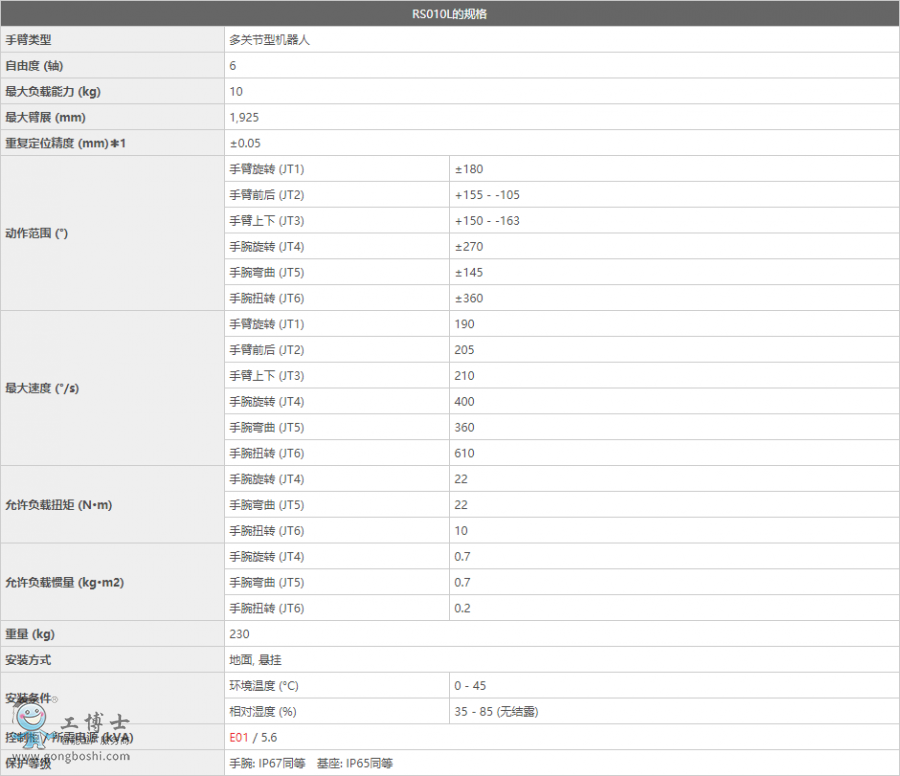Image resolution: width=900 pixels, height=776 pixels.
Task: Click the ±360 wrist twist range value
Action: click(x=469, y=299)
